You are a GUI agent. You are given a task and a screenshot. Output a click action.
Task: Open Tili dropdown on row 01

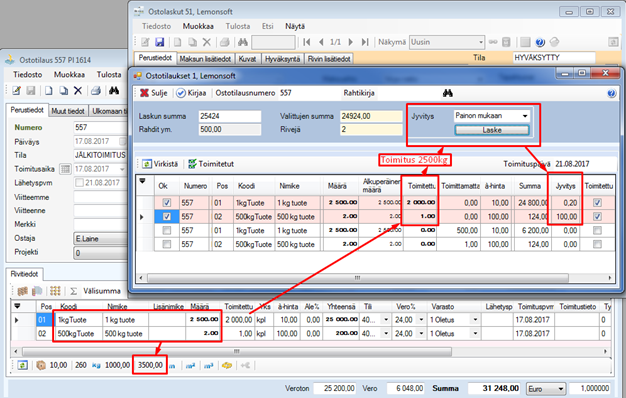click(x=386, y=320)
